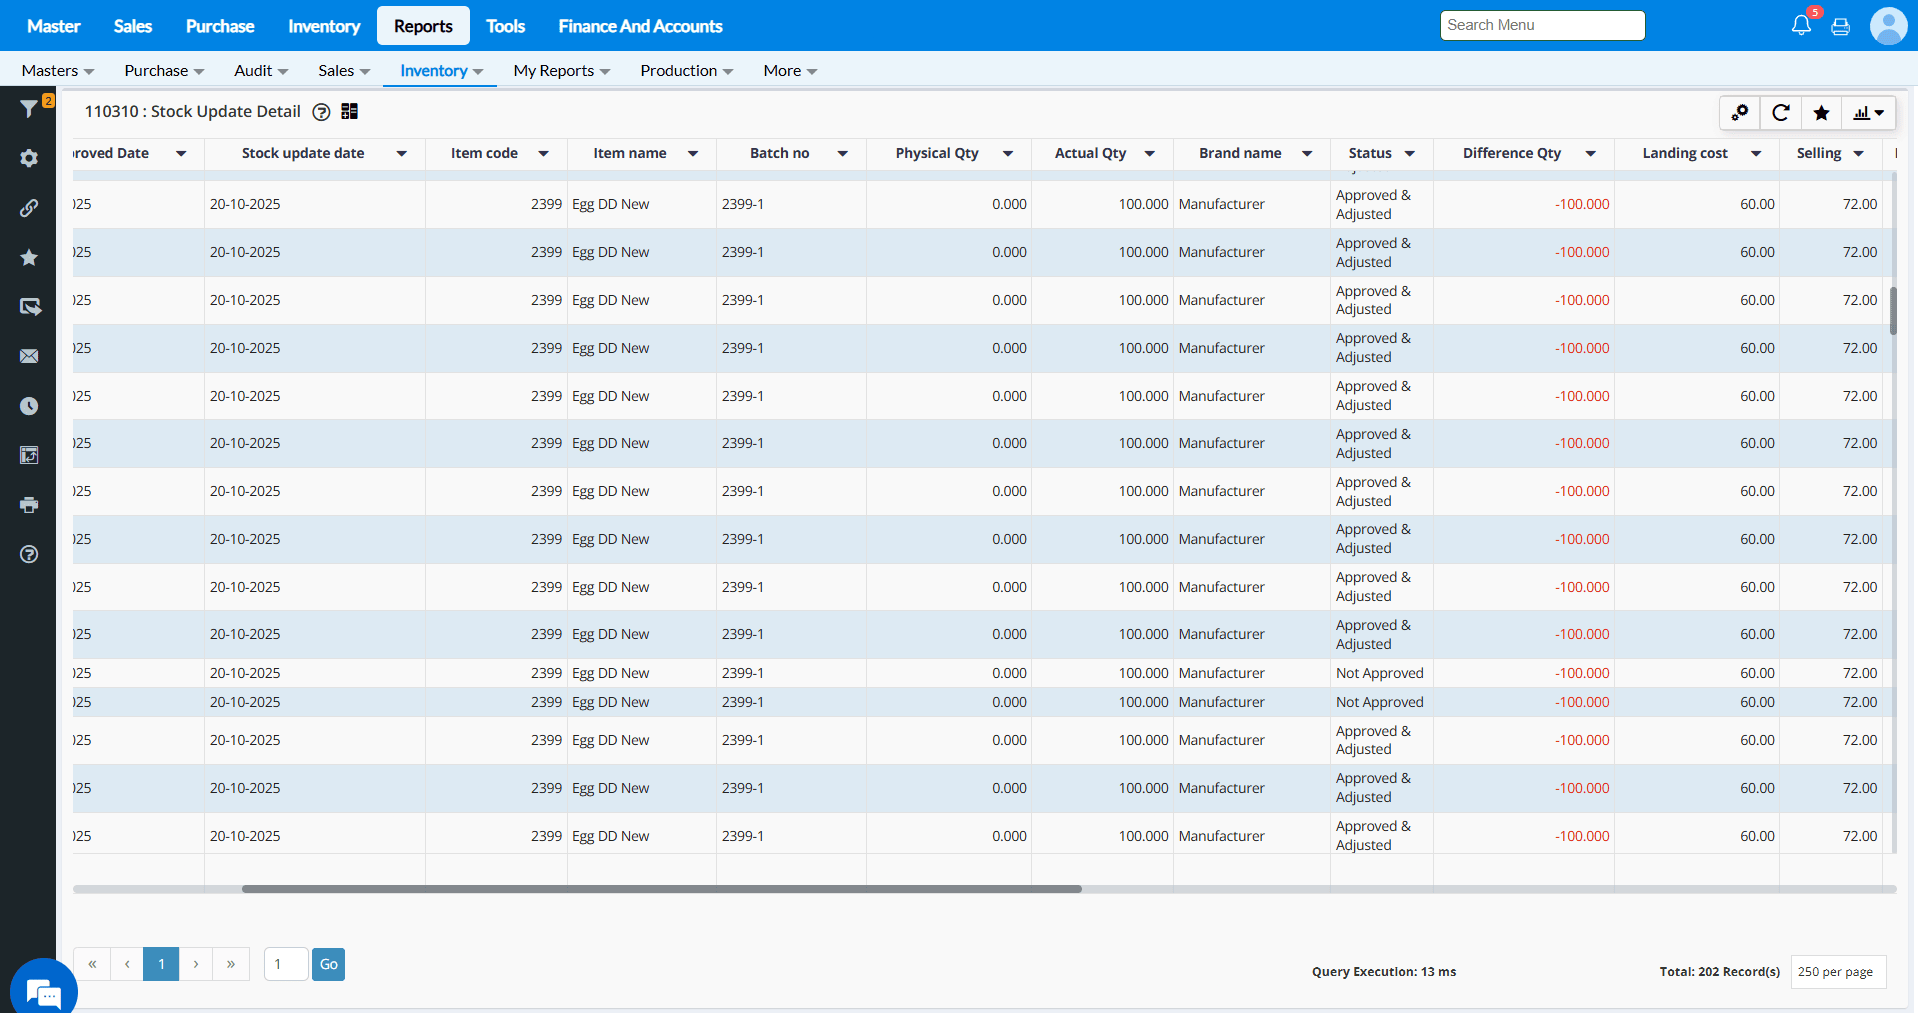
Task: Click the link chain icon in the sidebar
Action: tap(29, 208)
